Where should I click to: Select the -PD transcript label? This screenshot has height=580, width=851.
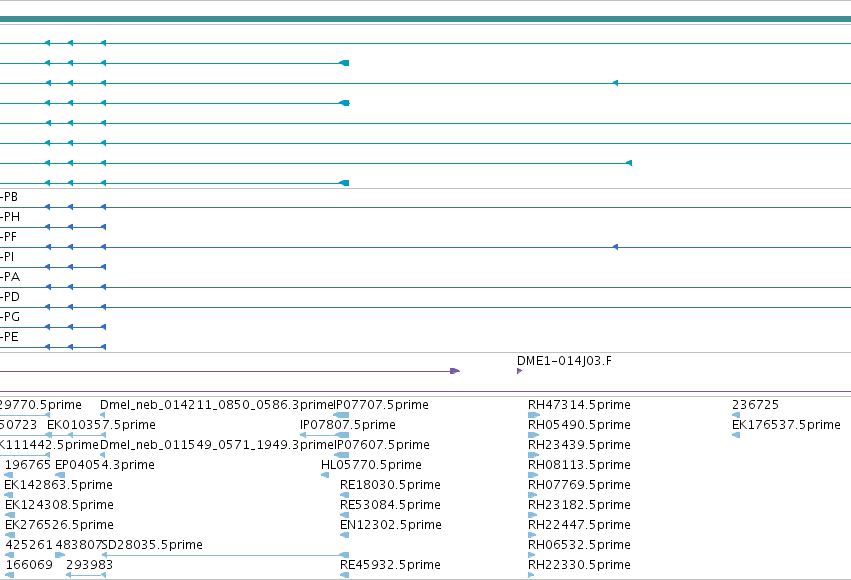click(x=10, y=297)
